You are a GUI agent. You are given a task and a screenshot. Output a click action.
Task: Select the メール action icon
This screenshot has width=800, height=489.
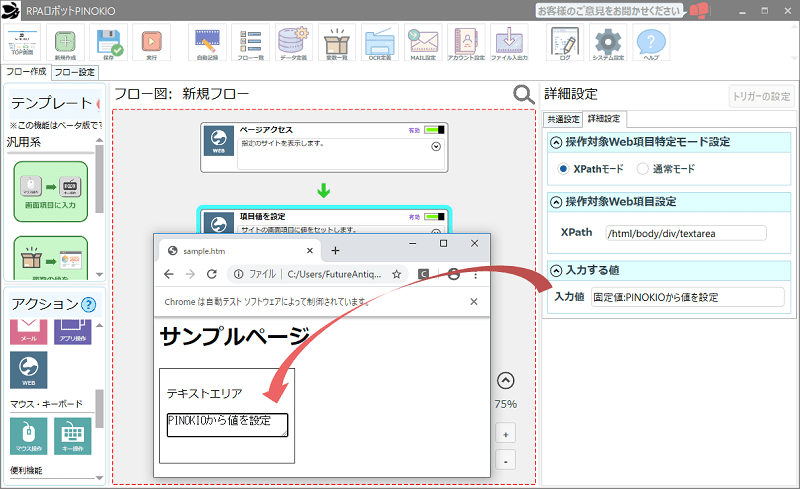(x=29, y=332)
